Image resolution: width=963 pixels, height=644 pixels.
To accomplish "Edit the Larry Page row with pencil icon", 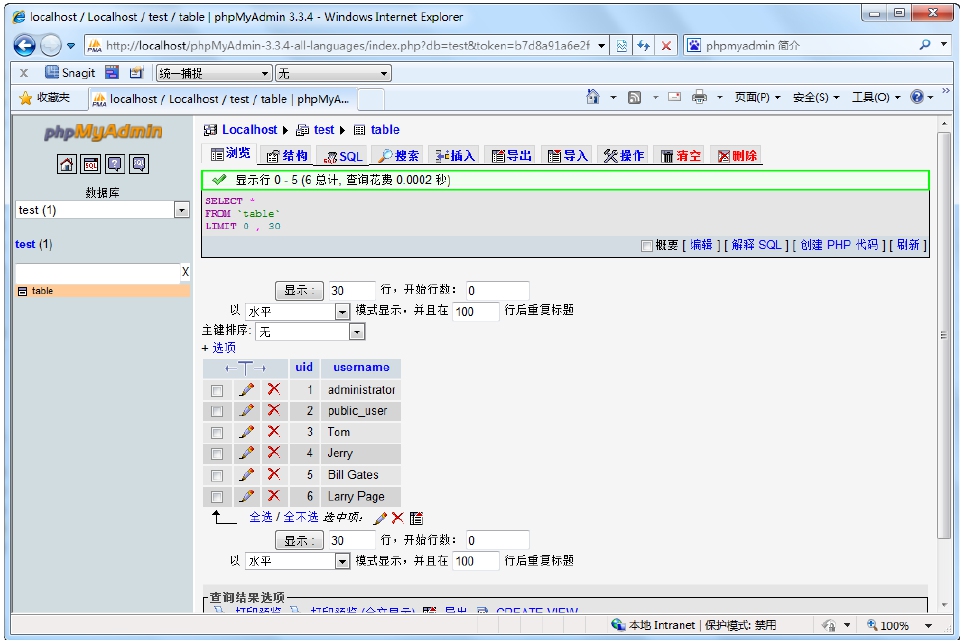I will click(247, 496).
